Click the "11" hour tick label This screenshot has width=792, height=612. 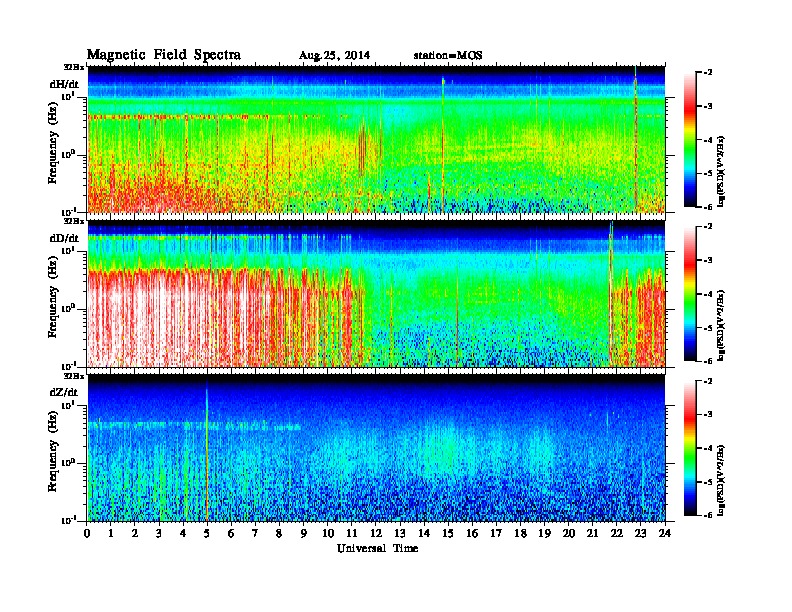pos(352,534)
